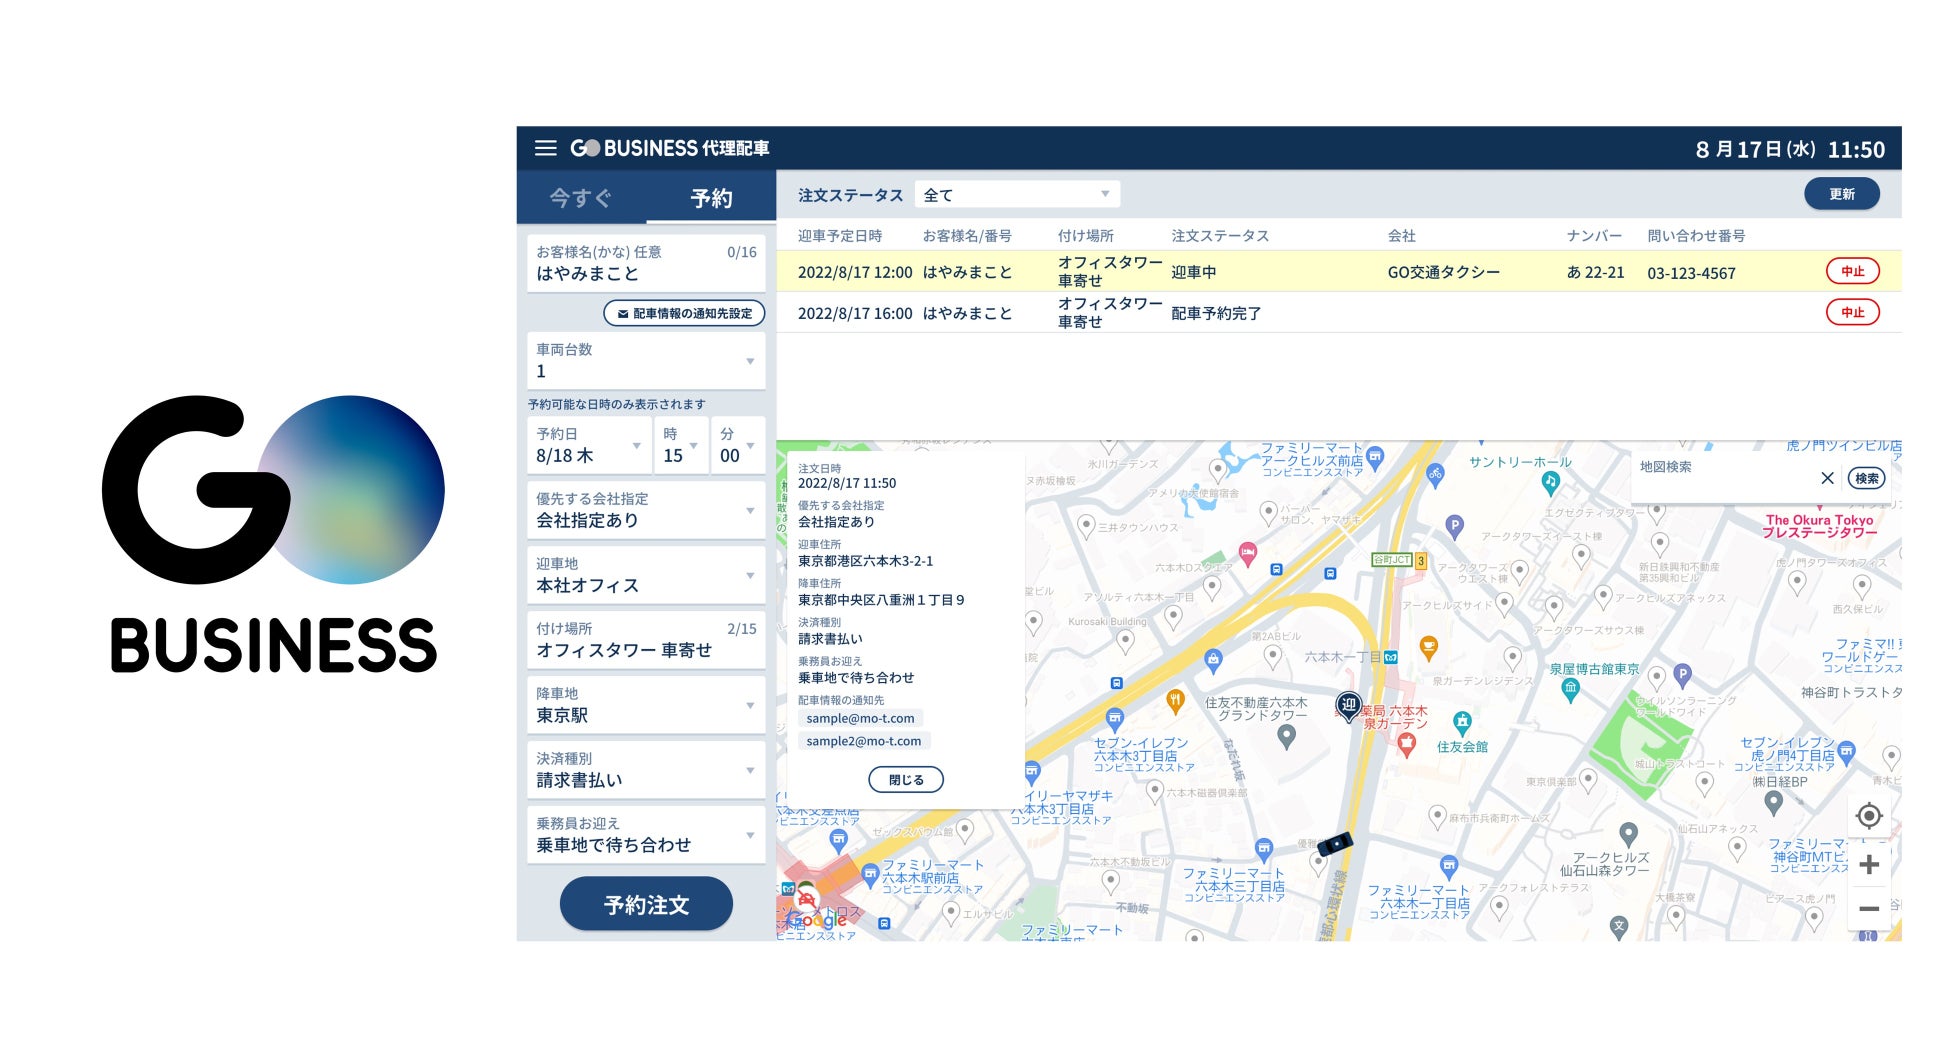
Task: Click the 迎 pickup marker on map
Action: [x=1349, y=706]
